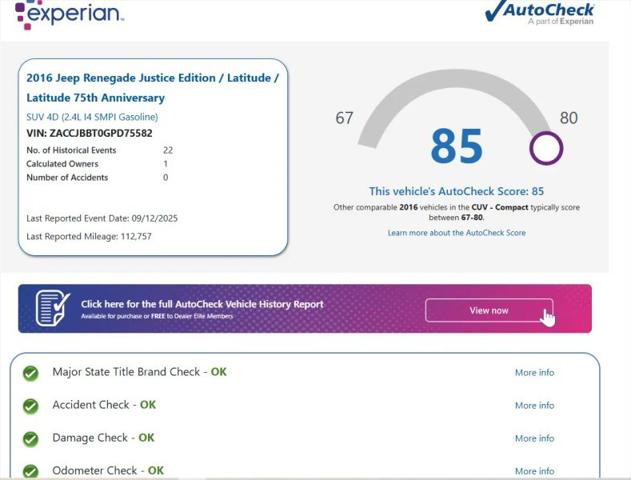The image size is (631, 480).
Task: Click green check icon beside Accident Check
Action: pos(31,406)
